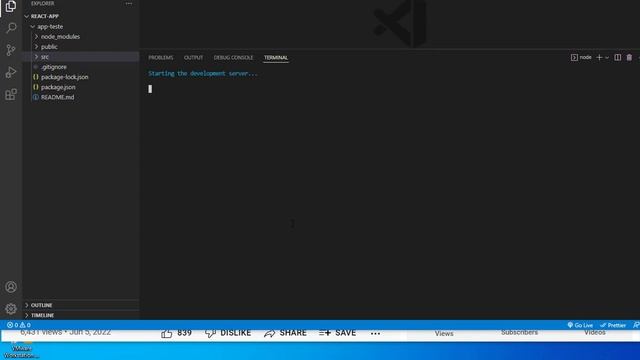Kill the terminal with trash icon

point(629,58)
